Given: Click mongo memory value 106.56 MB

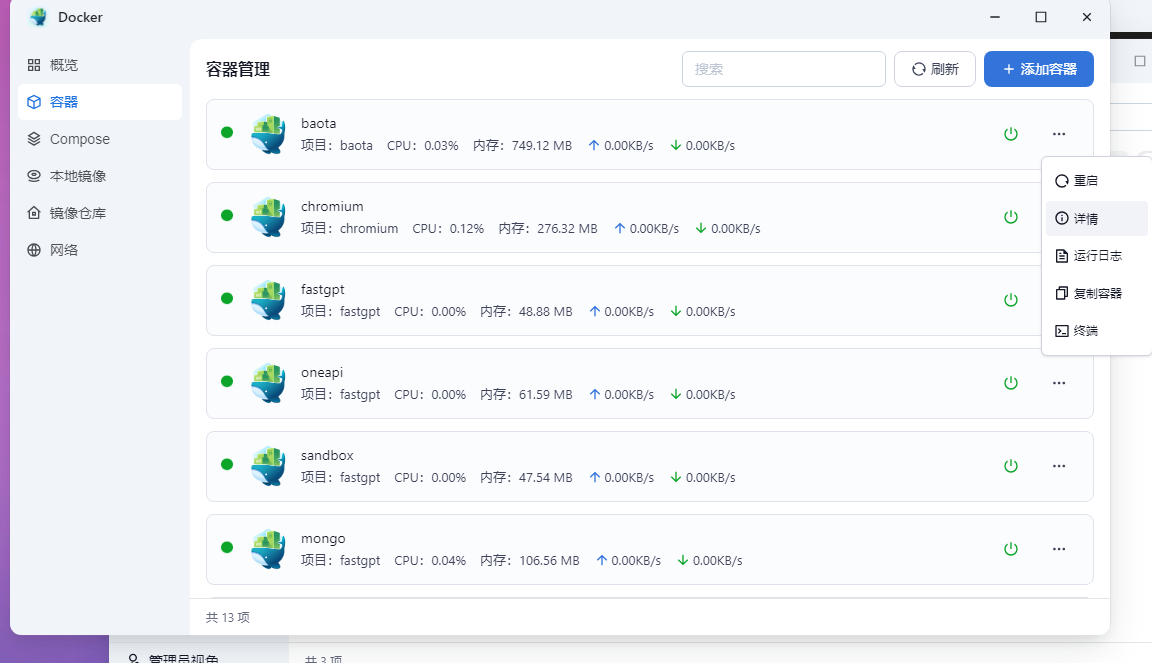Looking at the screenshot, I should [549, 561].
